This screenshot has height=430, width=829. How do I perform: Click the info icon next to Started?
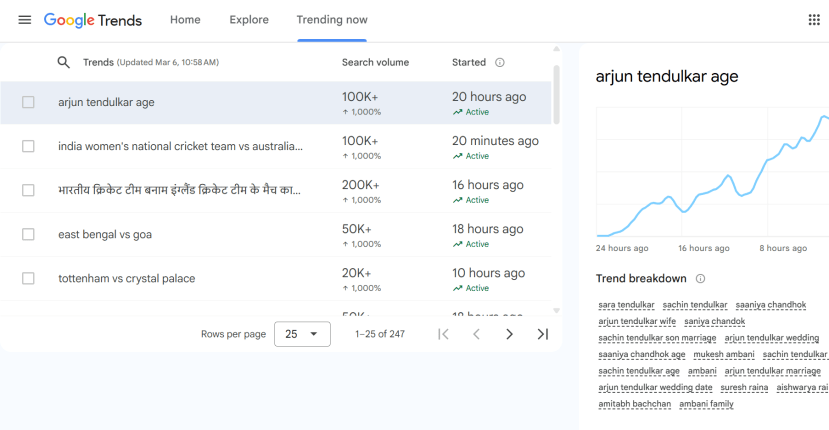pos(500,62)
